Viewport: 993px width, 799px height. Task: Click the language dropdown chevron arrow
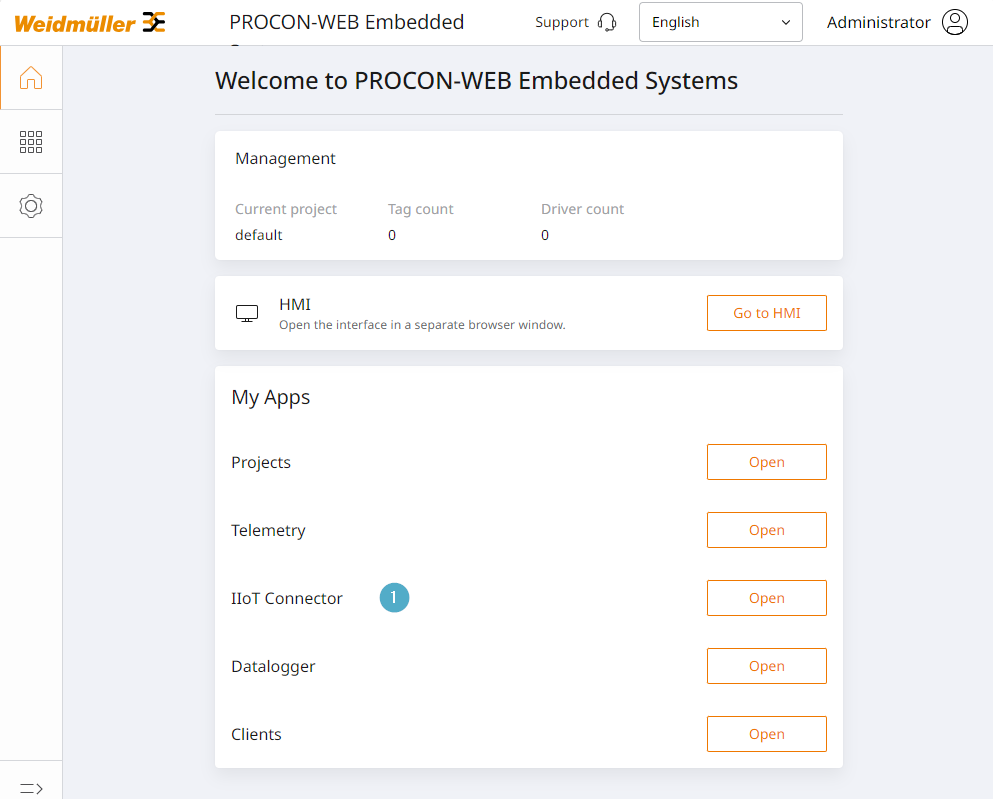click(786, 22)
